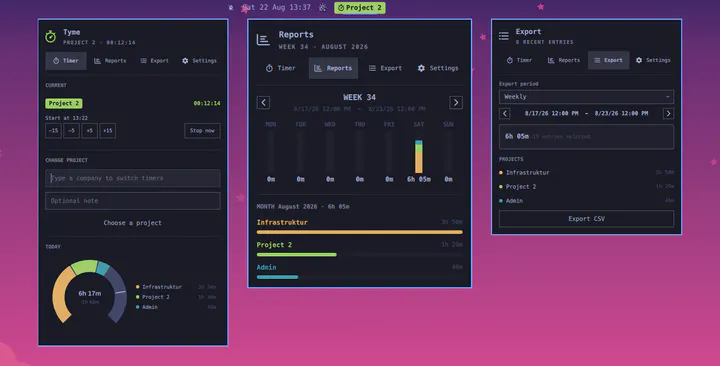Select Project 2 in Export projects list
The width and height of the screenshot is (720, 366).
pos(586,186)
